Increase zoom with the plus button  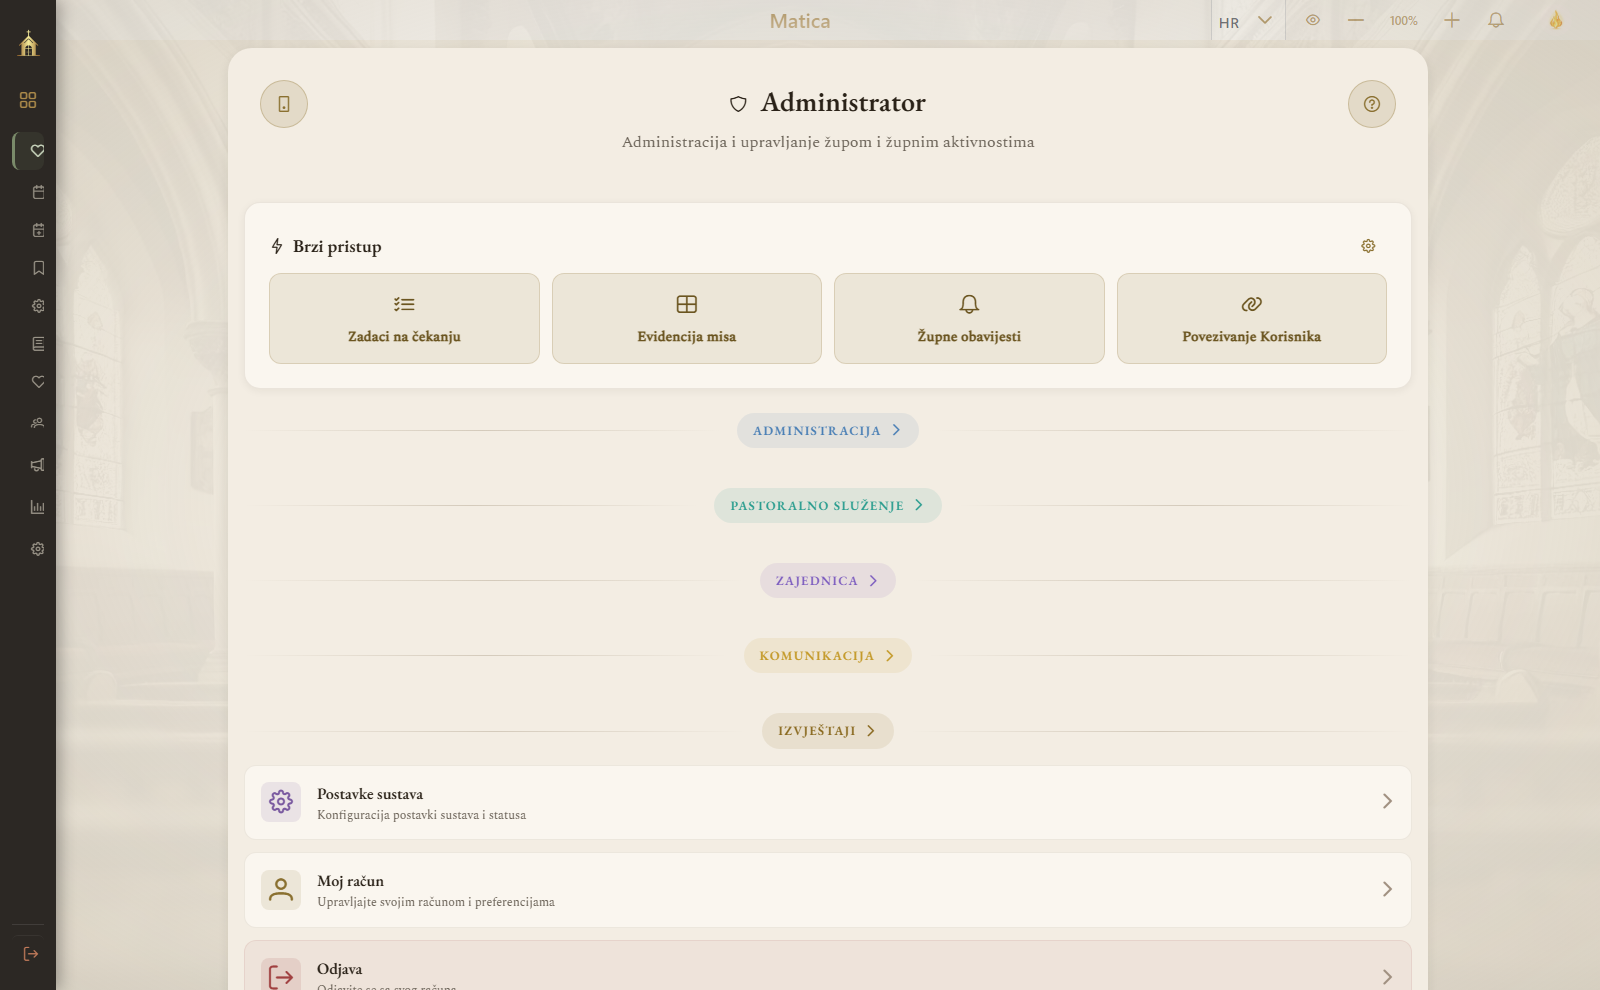click(x=1452, y=20)
